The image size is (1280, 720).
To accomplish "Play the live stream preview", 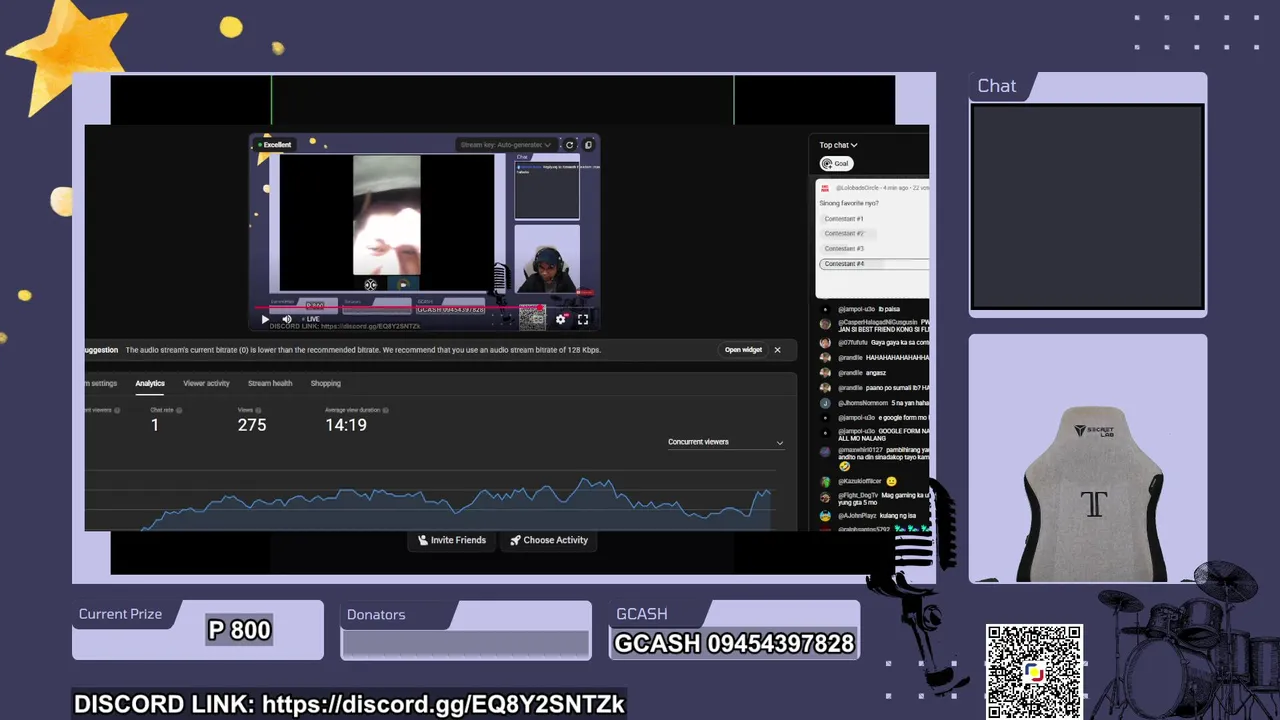I will pos(265,319).
